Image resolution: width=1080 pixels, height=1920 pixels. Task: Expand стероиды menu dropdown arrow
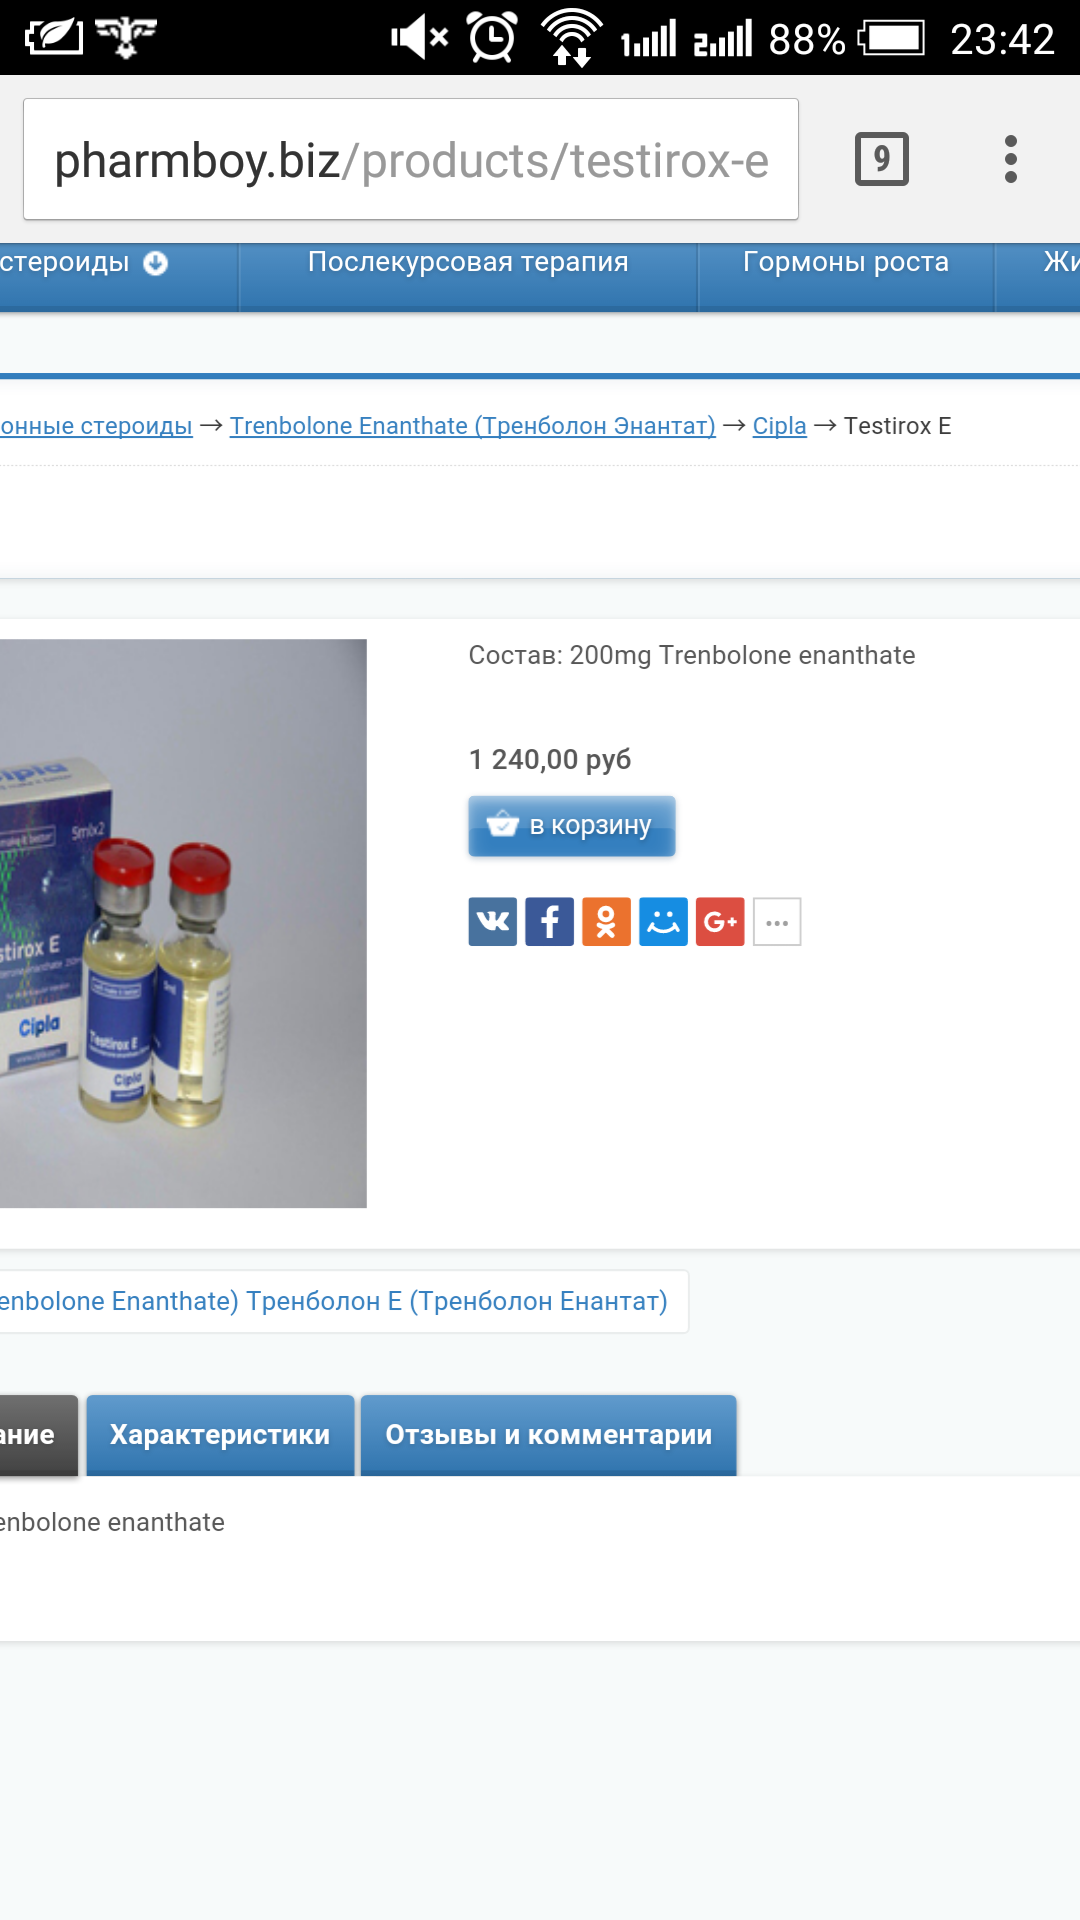155,263
